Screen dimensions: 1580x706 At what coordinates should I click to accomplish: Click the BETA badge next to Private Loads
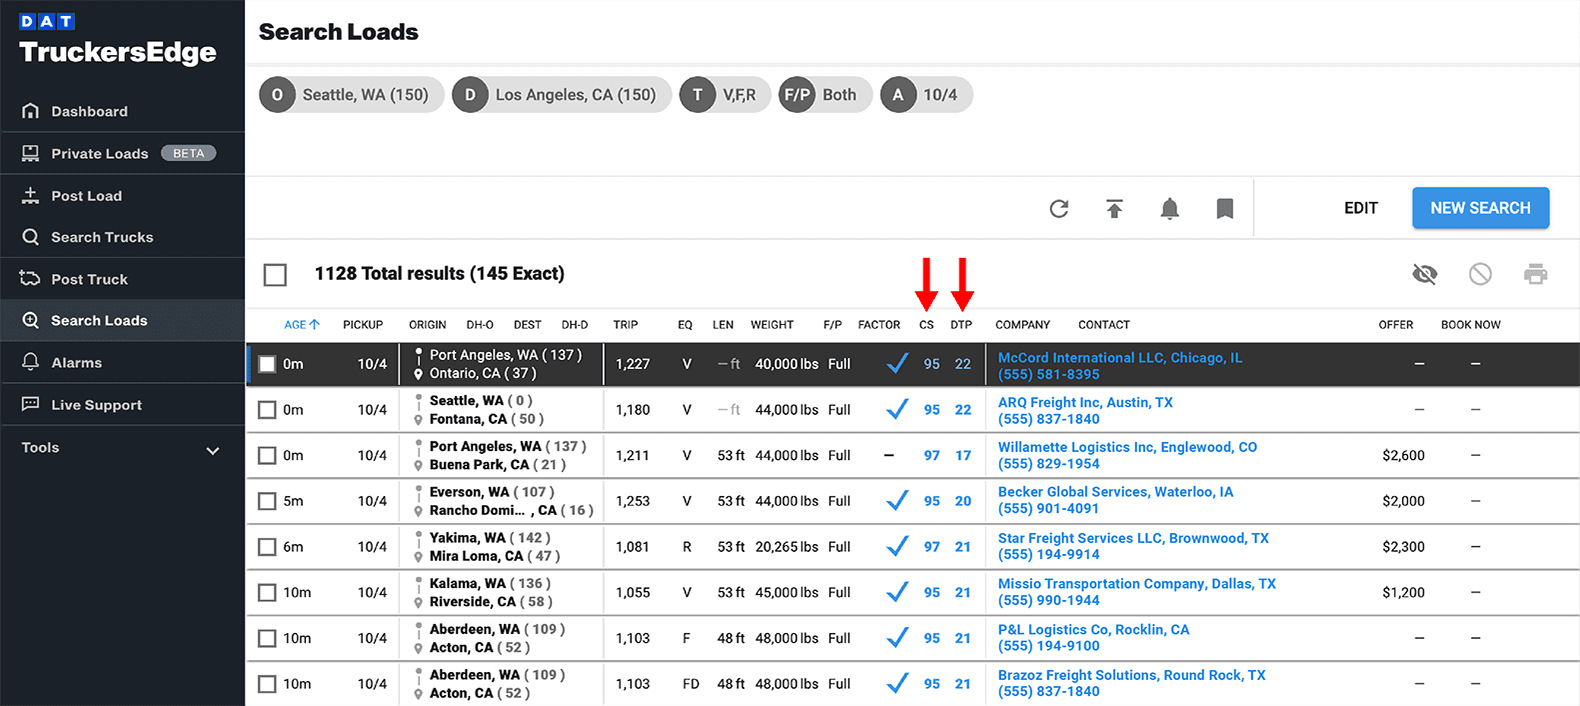[x=188, y=153]
